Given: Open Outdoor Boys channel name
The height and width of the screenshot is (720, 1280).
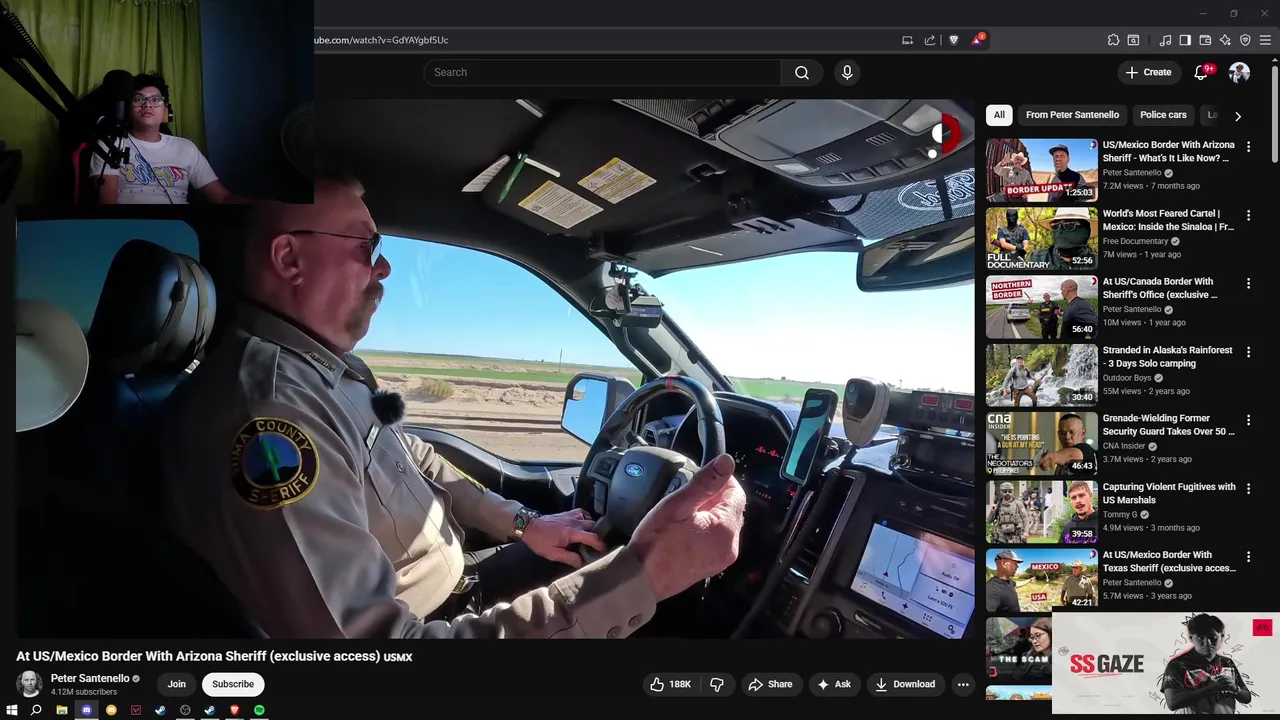Looking at the screenshot, I should [1127, 378].
